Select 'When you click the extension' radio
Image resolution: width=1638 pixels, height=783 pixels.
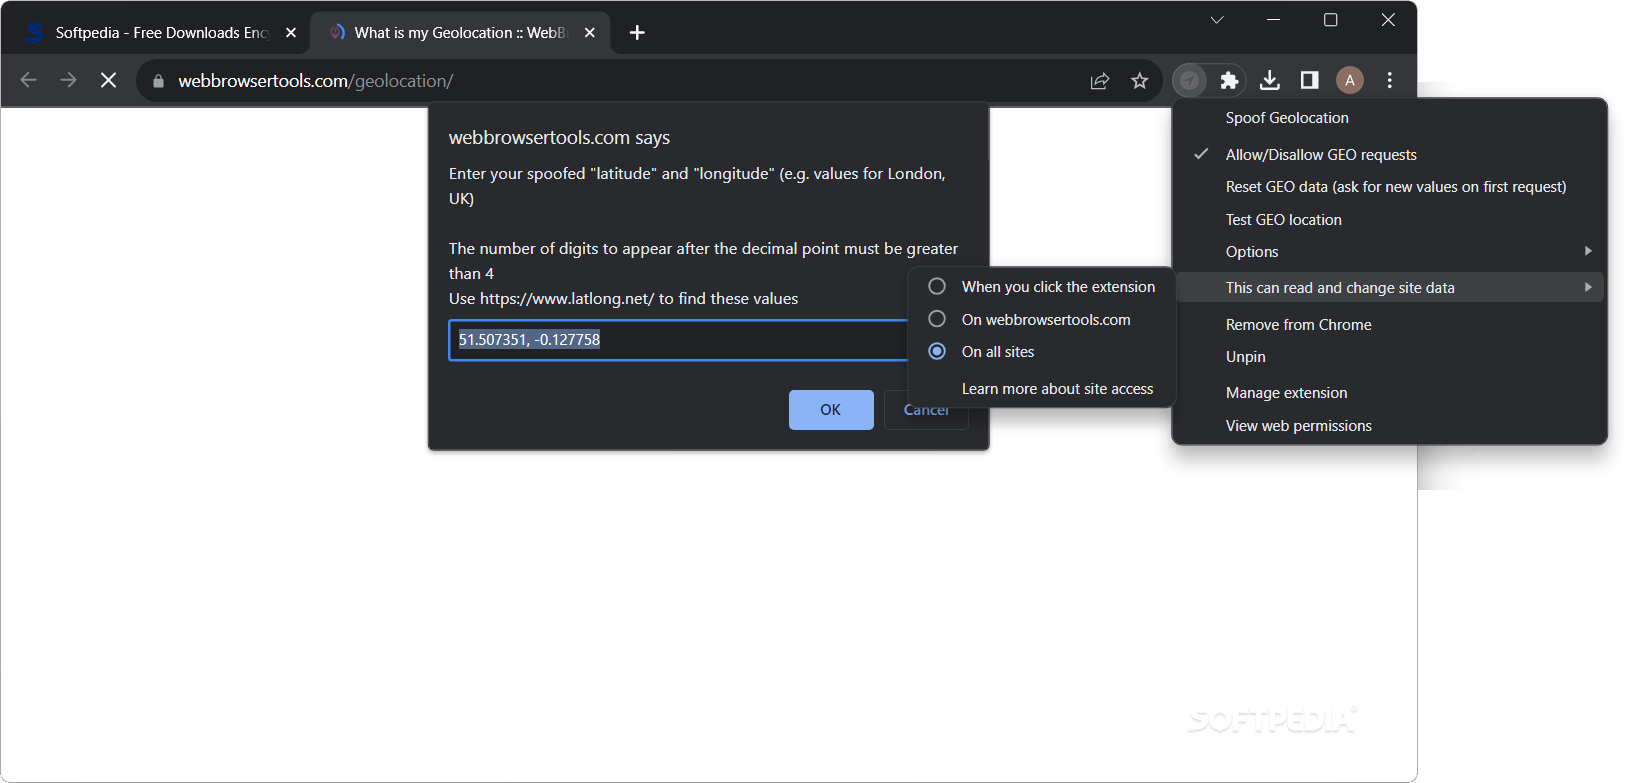point(937,286)
